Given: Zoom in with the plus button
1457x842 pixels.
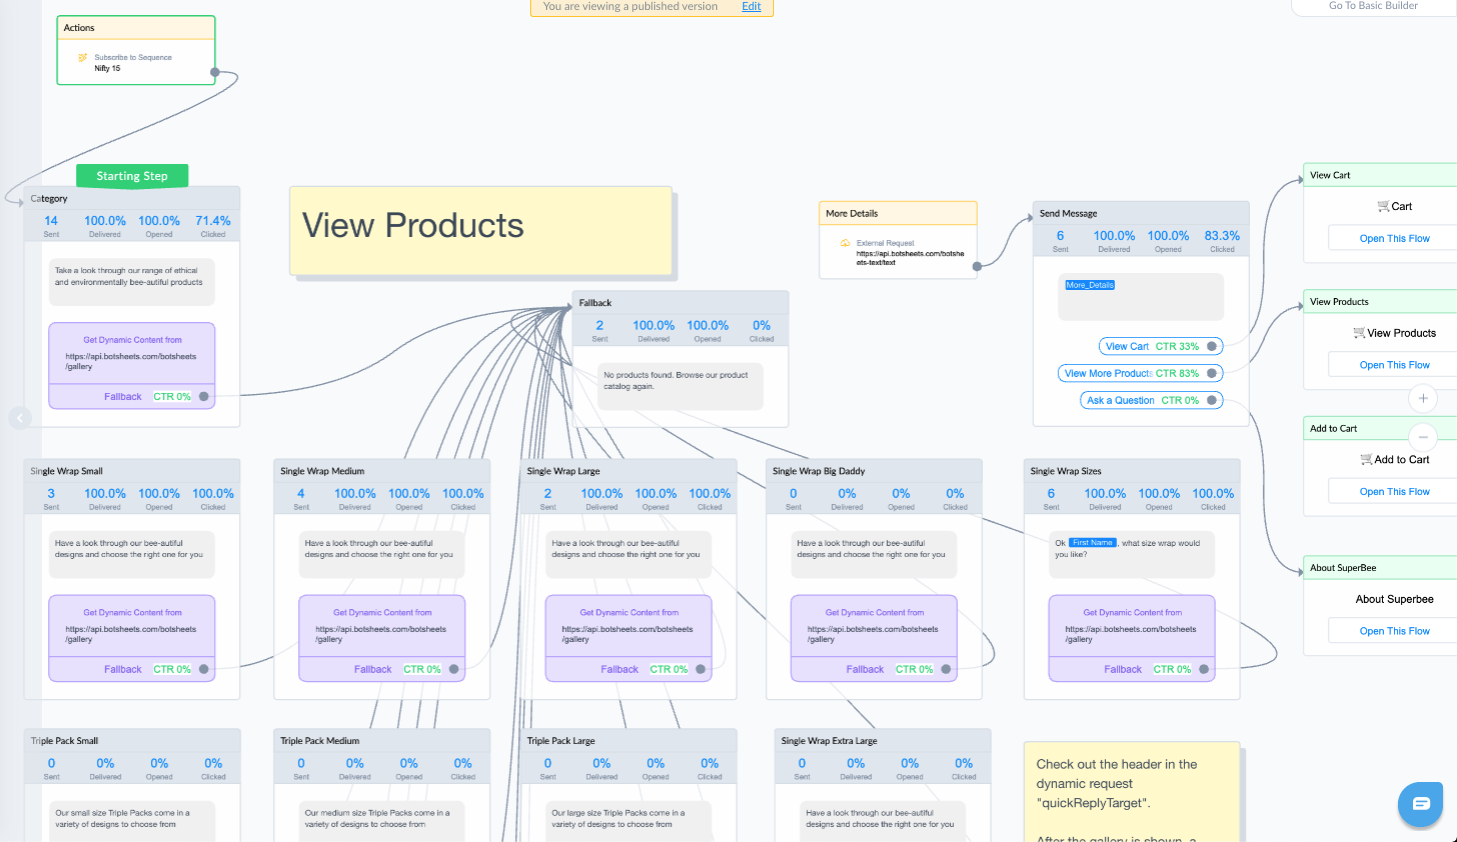Looking at the screenshot, I should pos(1423,399).
